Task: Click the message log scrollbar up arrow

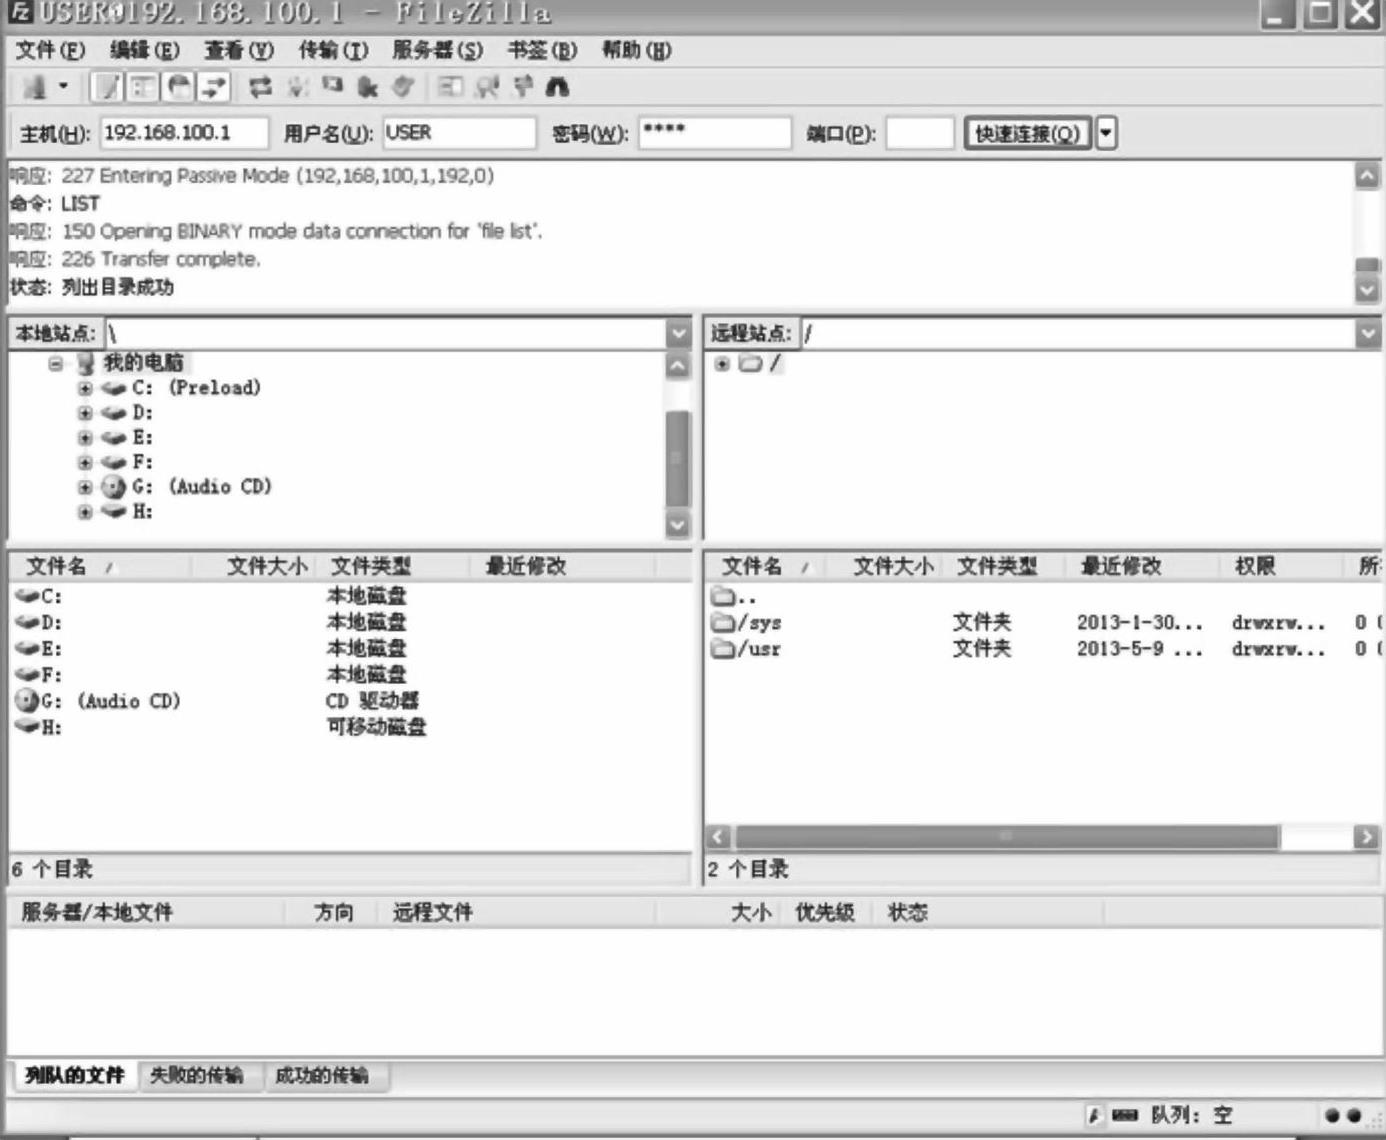Action: pyautogui.click(x=1367, y=176)
